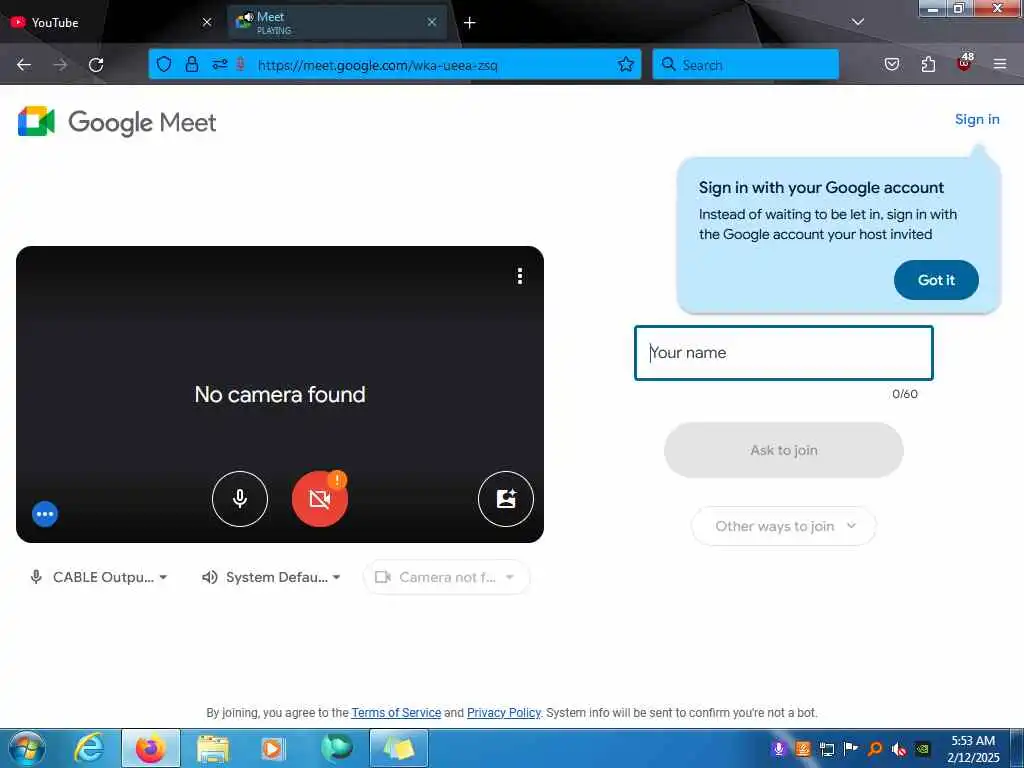Expand System Default speaker dropdown
The height and width of the screenshot is (768, 1024).
point(271,577)
